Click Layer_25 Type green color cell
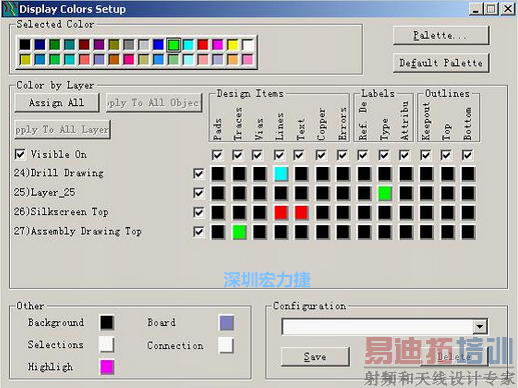The height and width of the screenshot is (388, 518). 385,193
